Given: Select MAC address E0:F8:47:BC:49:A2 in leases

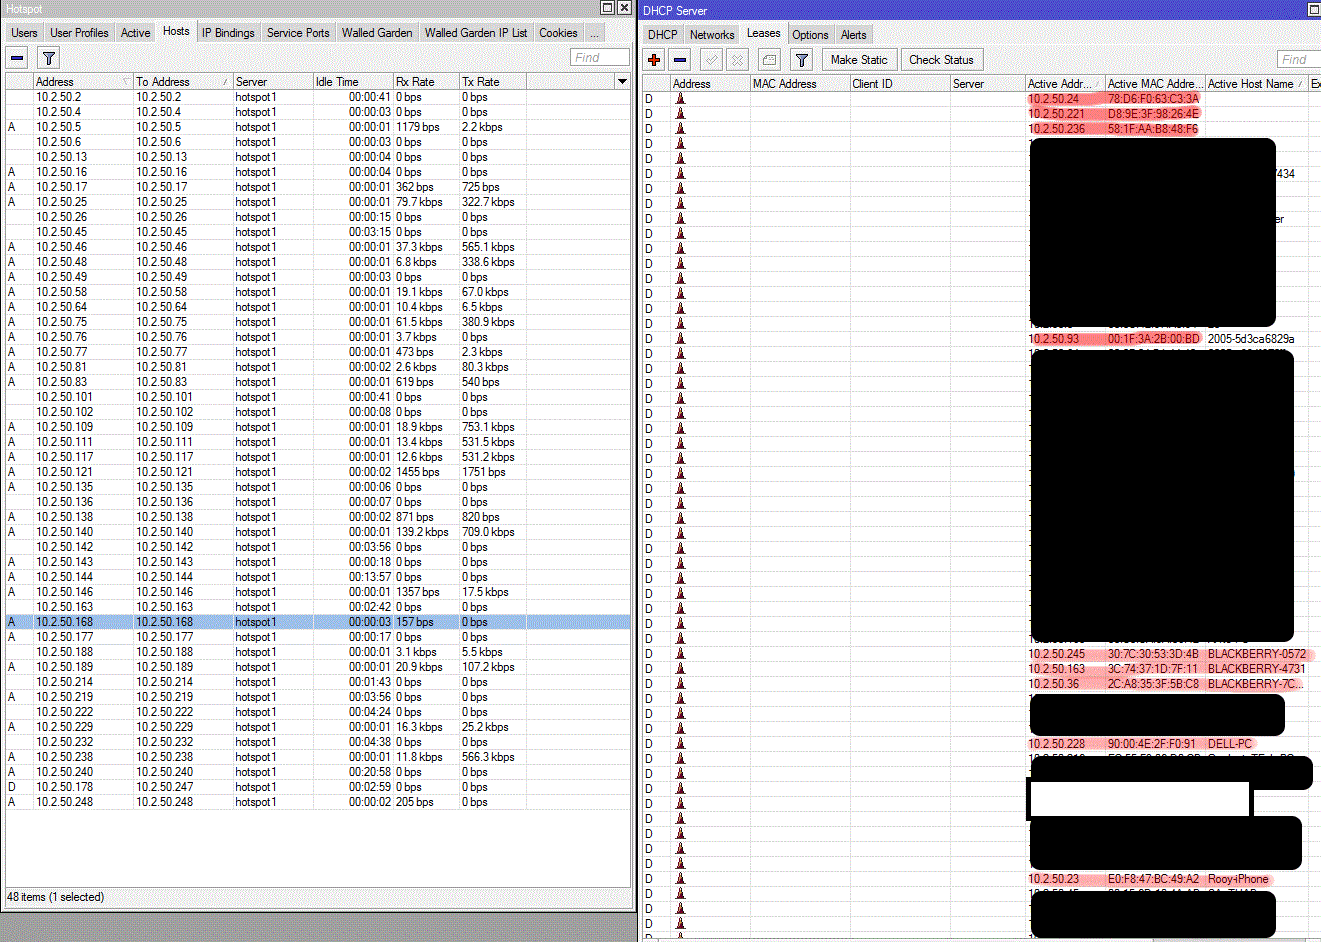Looking at the screenshot, I should 1153,879.
